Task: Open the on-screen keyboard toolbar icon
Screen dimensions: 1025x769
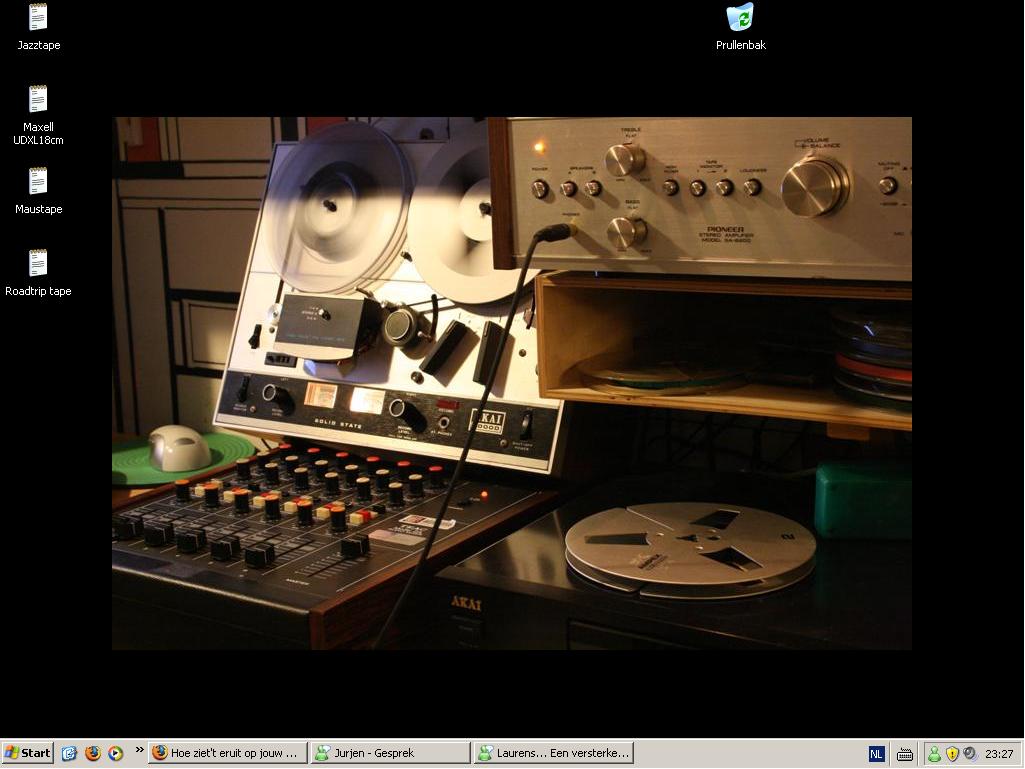Action: pos(904,754)
